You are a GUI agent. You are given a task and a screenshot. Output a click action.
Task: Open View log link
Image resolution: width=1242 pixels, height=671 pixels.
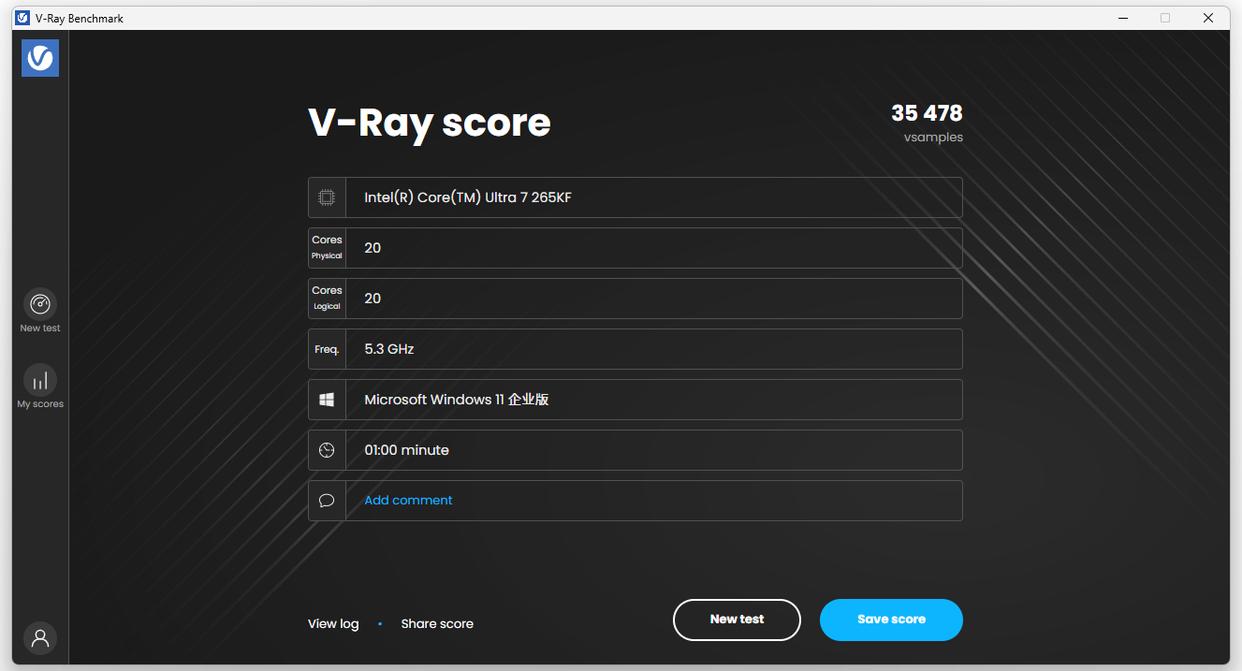tap(333, 624)
